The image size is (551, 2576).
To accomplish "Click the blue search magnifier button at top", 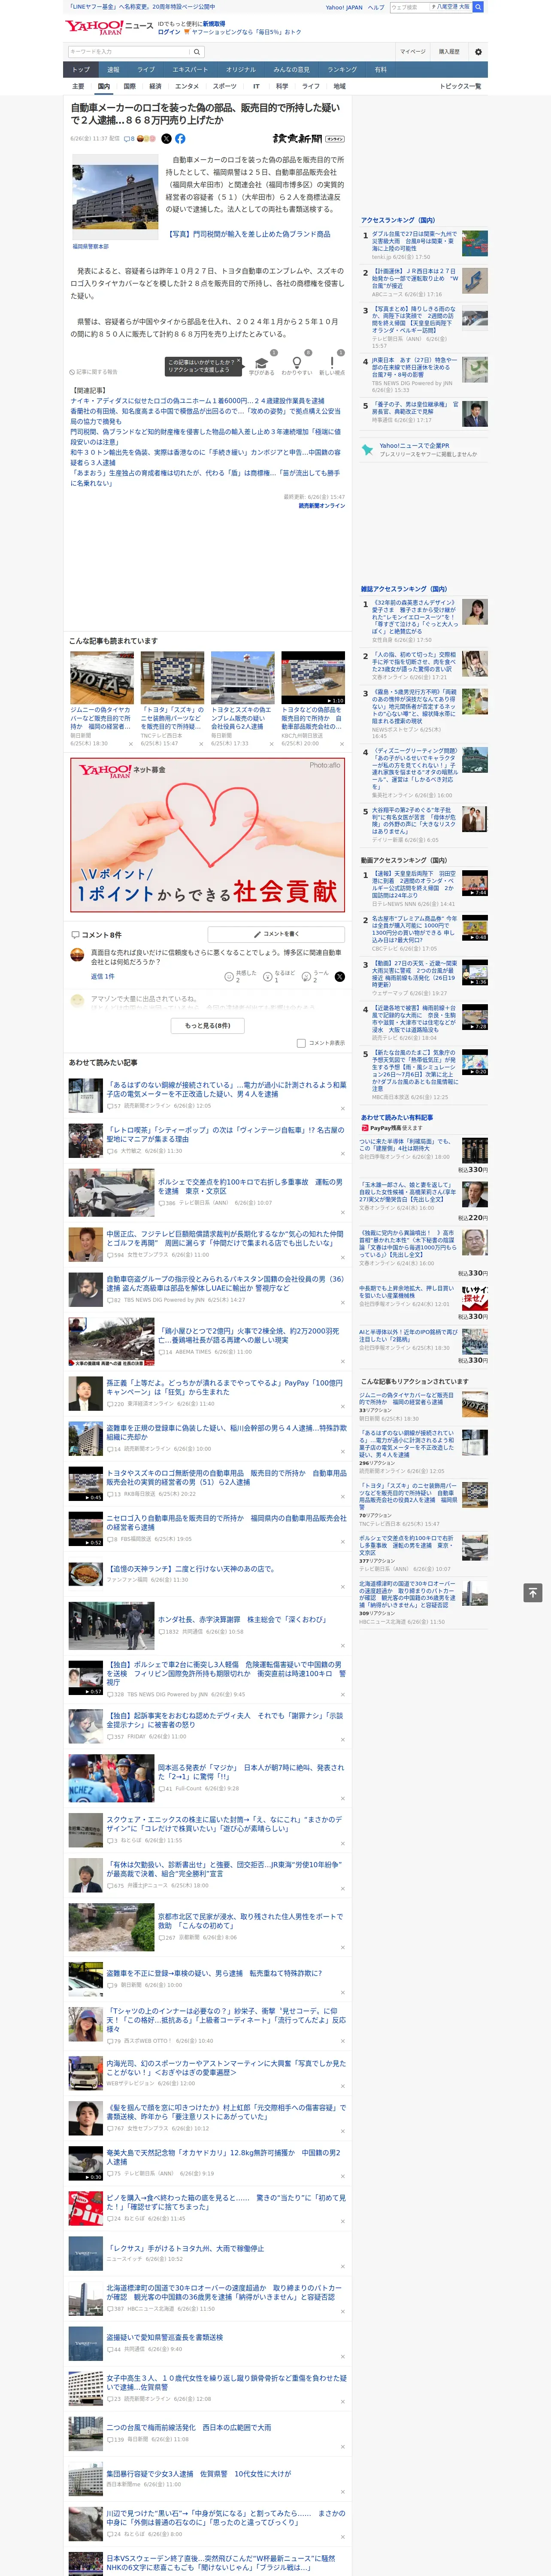I will (x=478, y=7).
